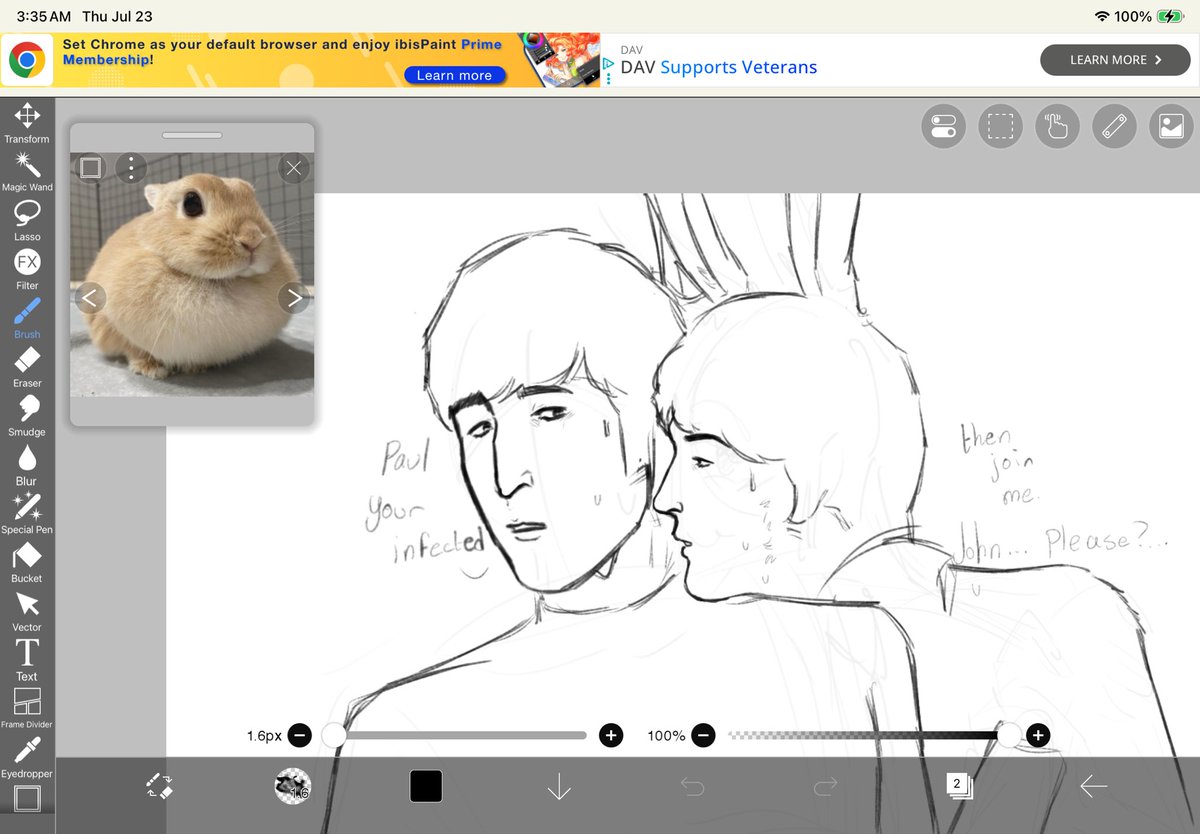Select the Text tool
Image resolution: width=1200 pixels, height=834 pixels.
coord(27,659)
